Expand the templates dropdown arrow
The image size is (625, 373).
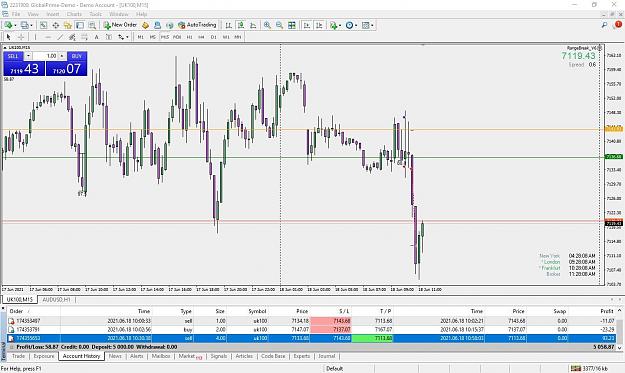(372, 25)
